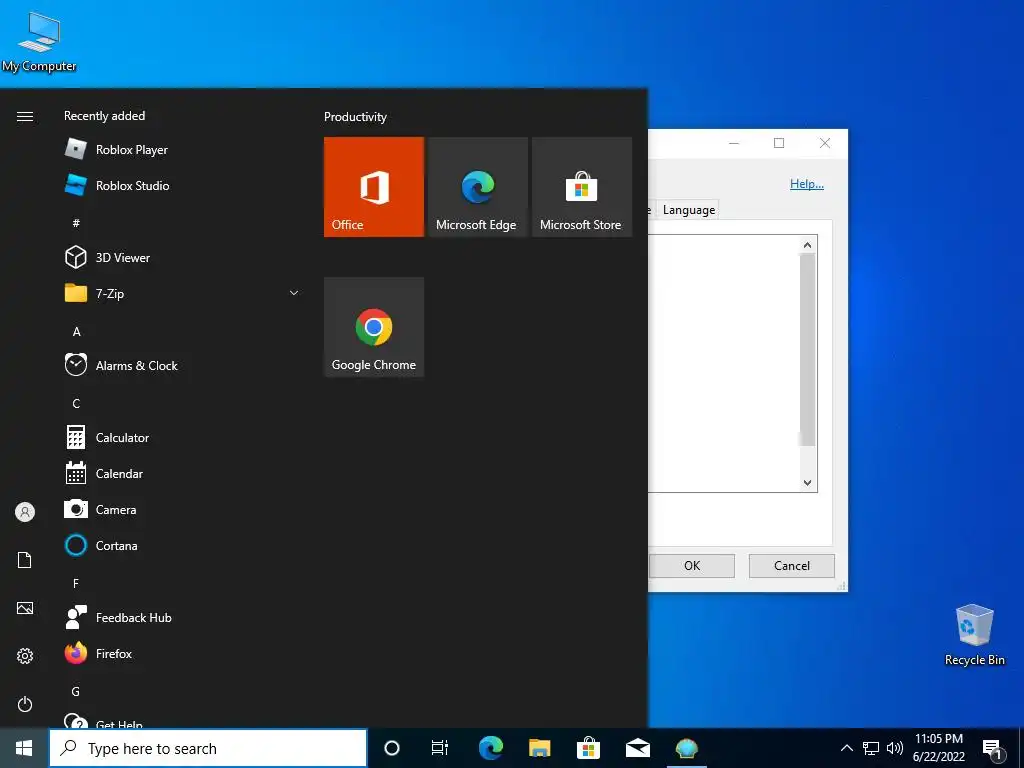Maximize the dialog window
Viewport: 1024px width, 768px height.
[x=779, y=143]
